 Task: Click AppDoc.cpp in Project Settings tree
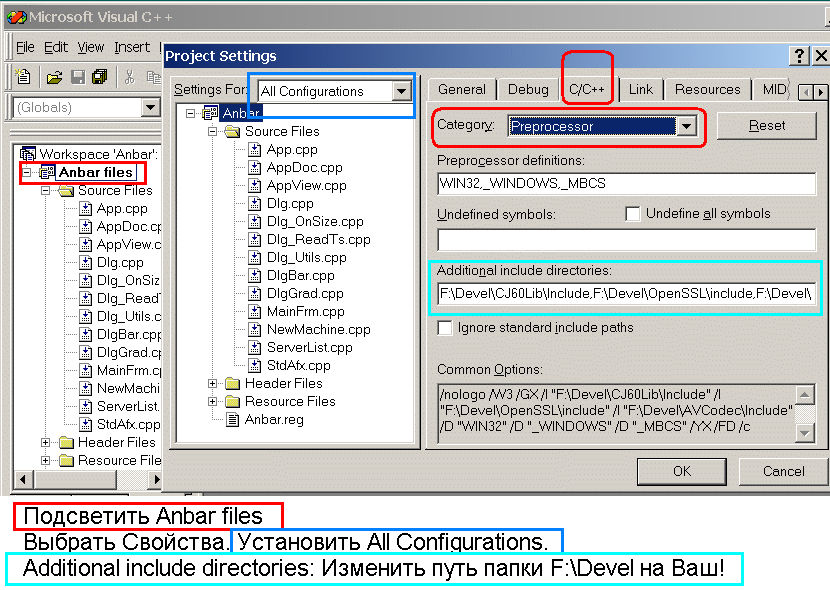304,167
